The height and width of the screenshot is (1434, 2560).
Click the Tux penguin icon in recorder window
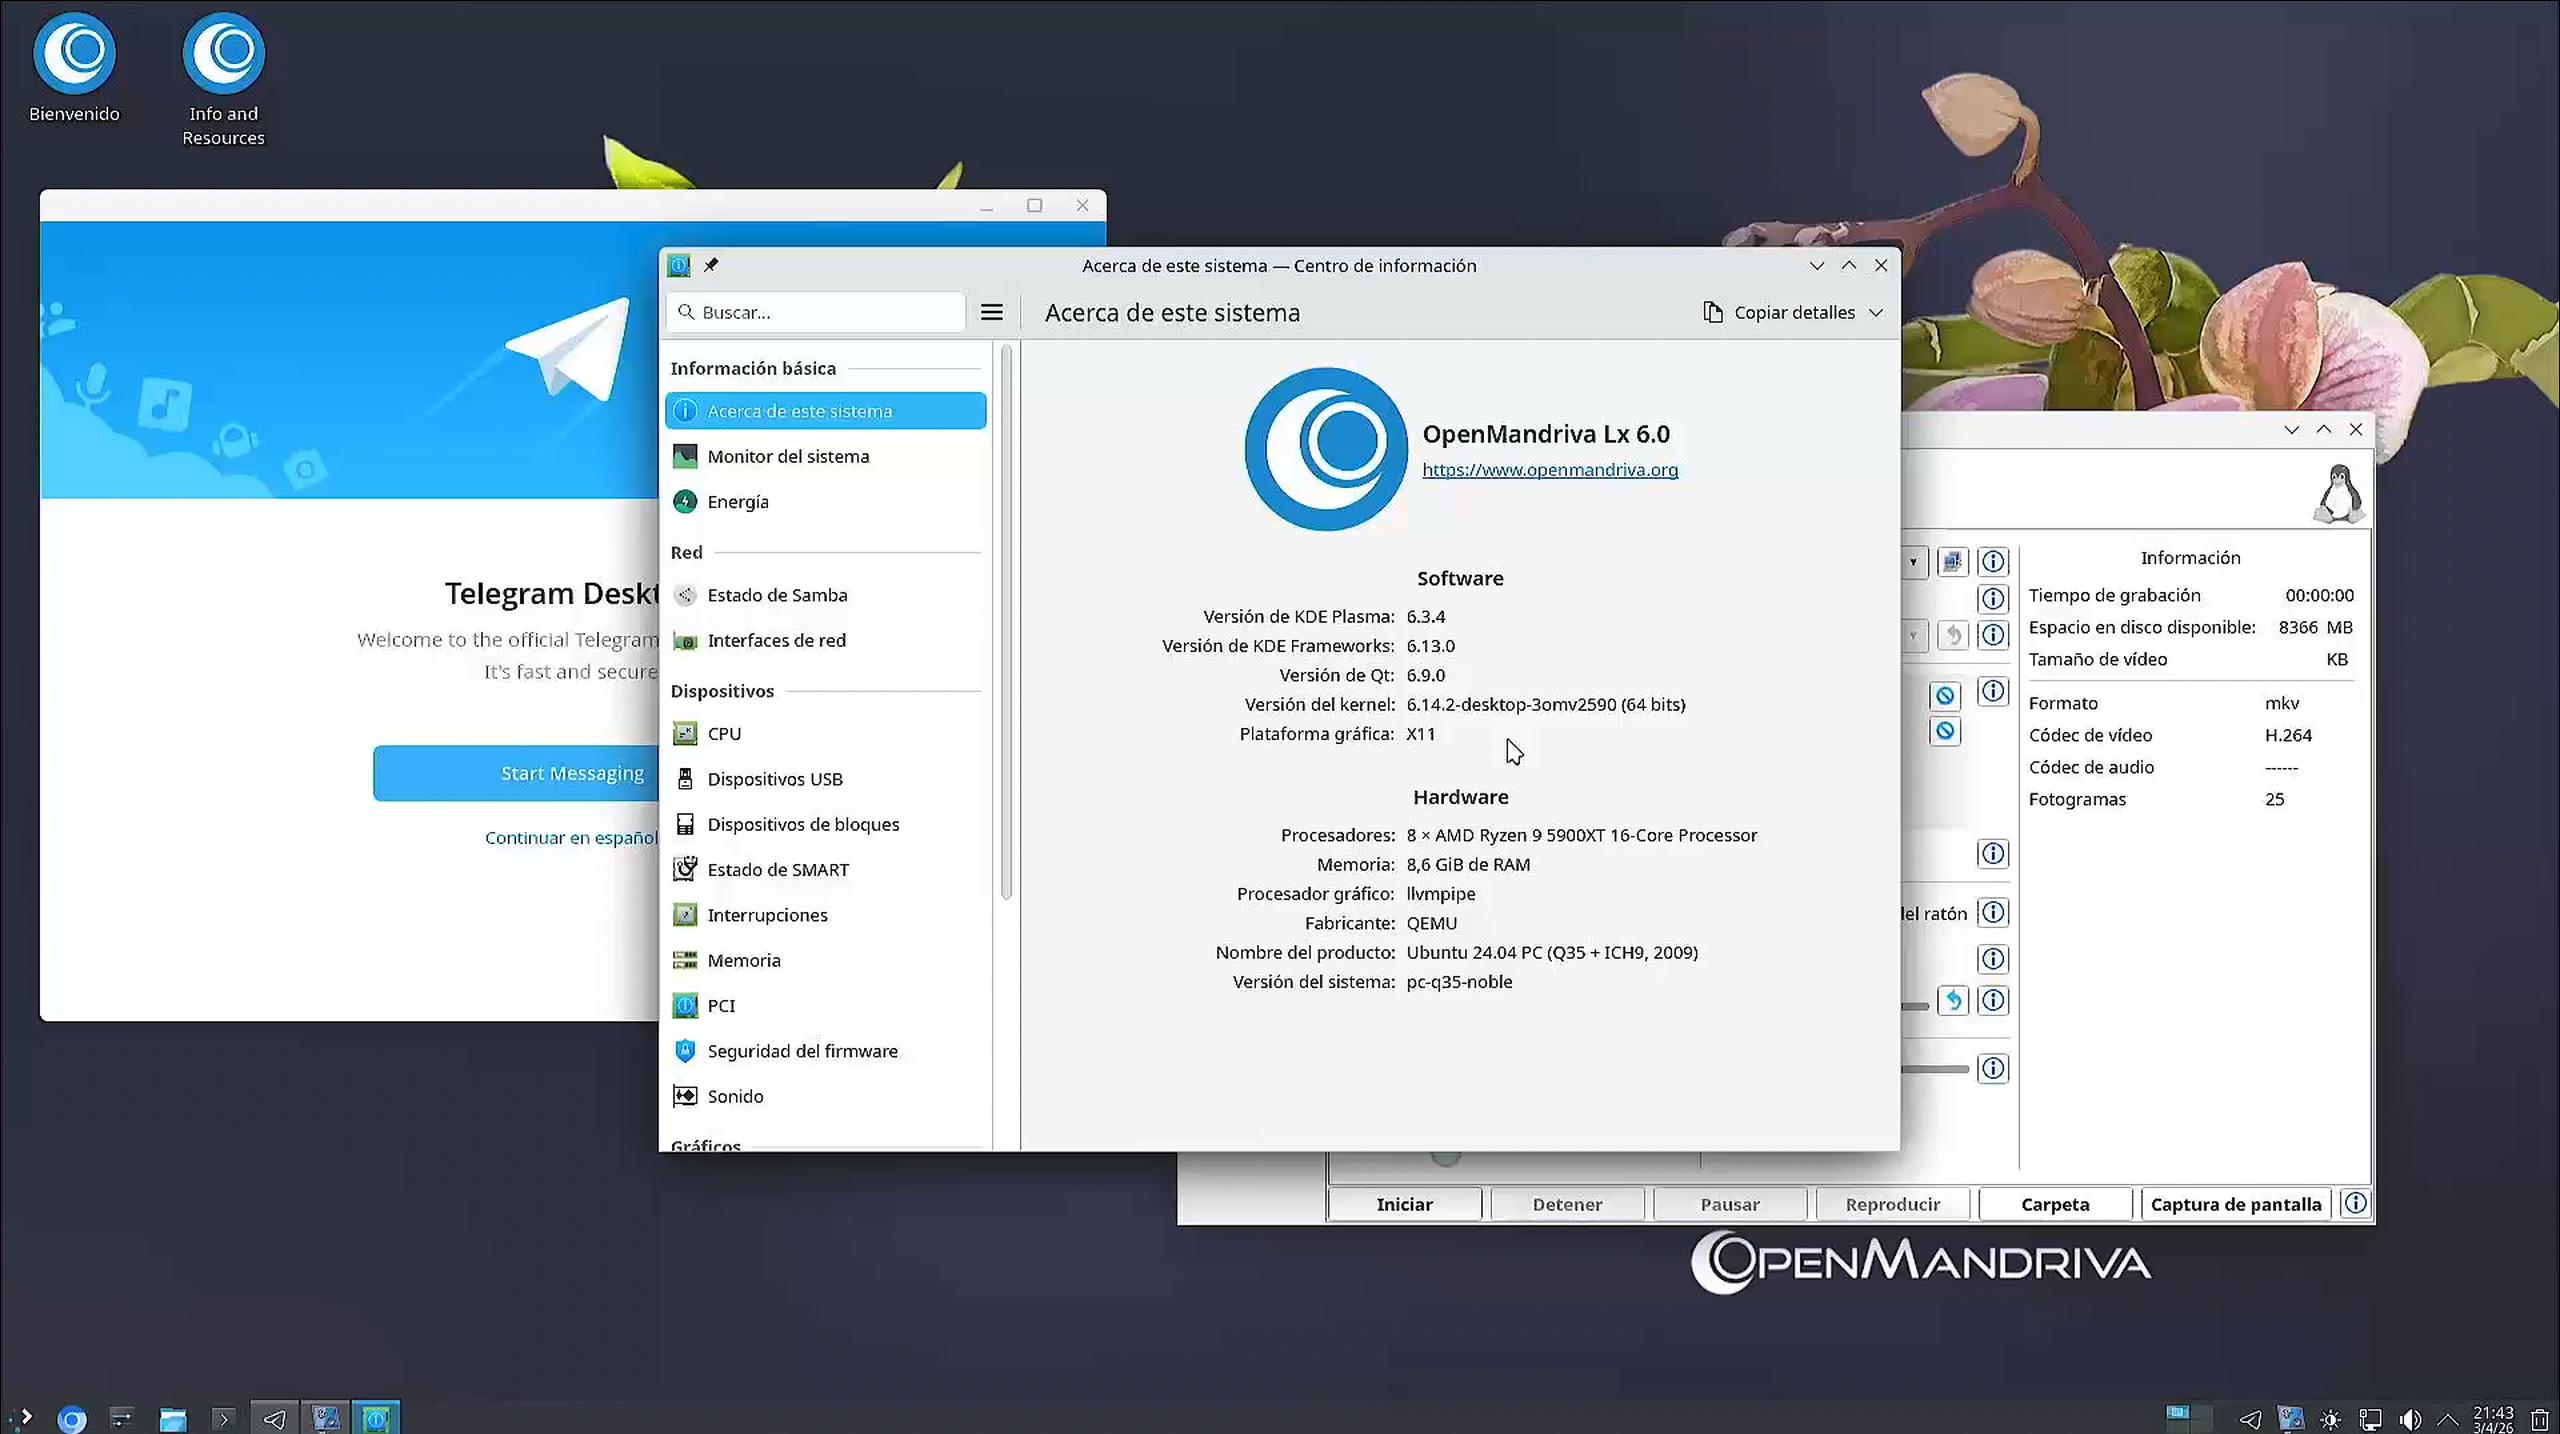[2339, 493]
